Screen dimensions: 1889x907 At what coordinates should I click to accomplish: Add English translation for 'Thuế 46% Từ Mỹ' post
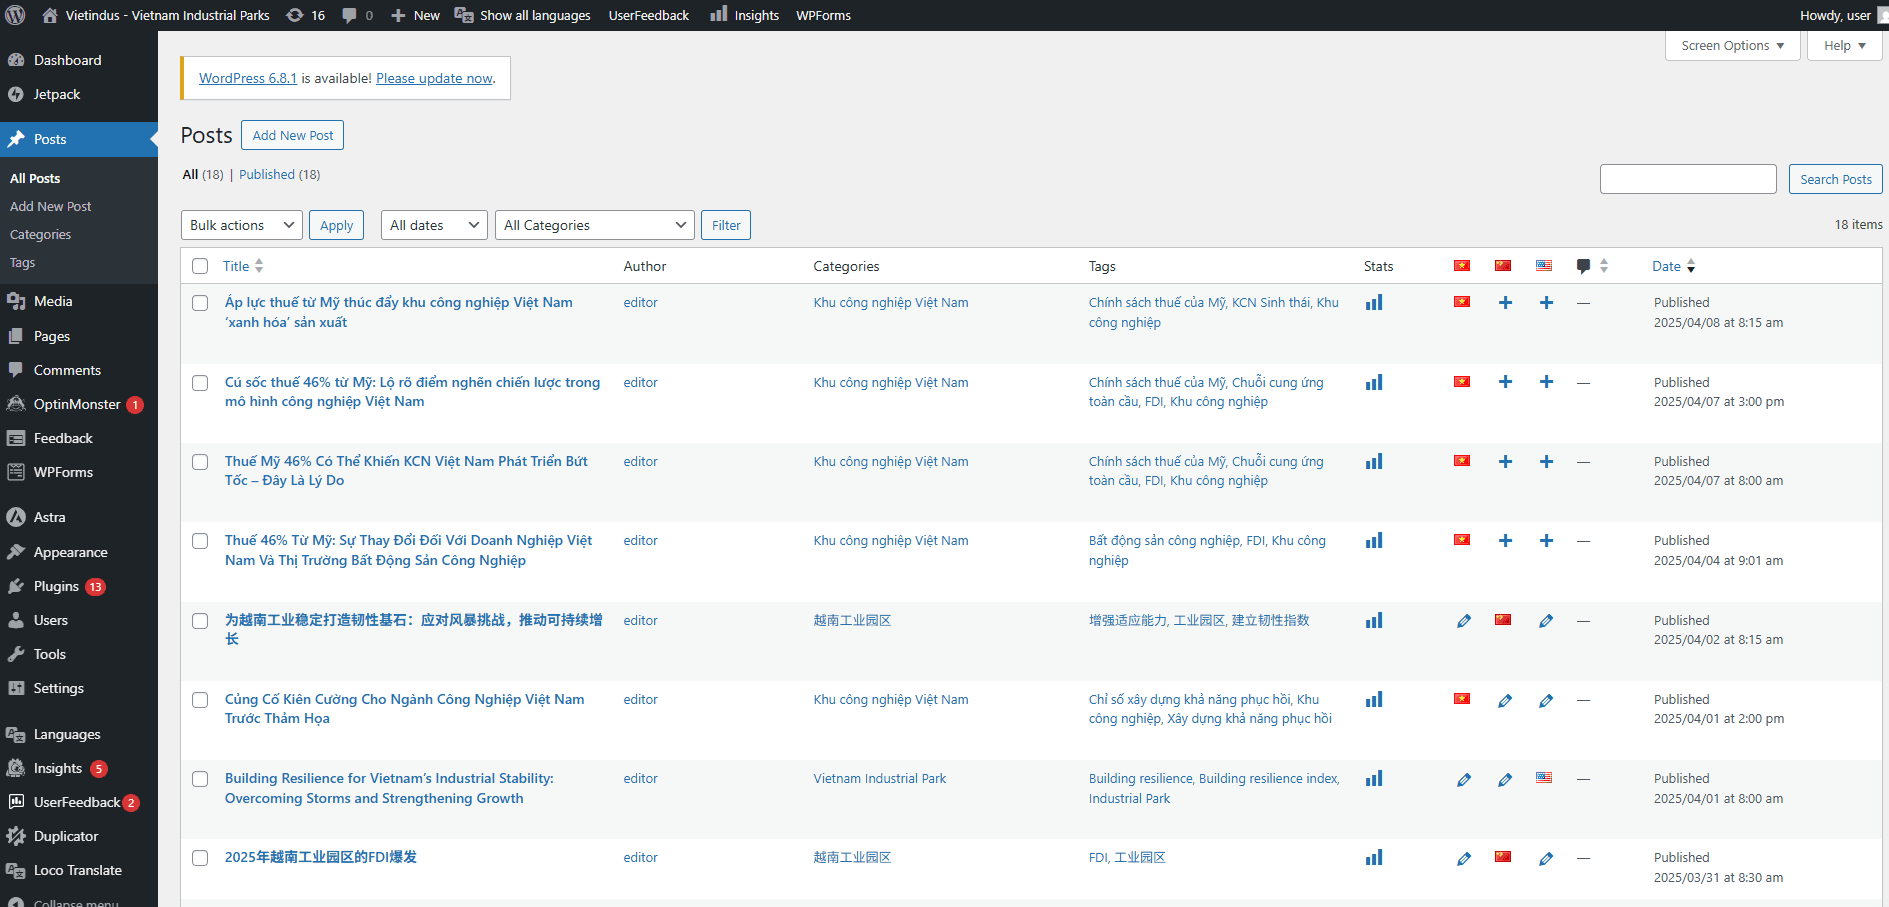point(1546,540)
